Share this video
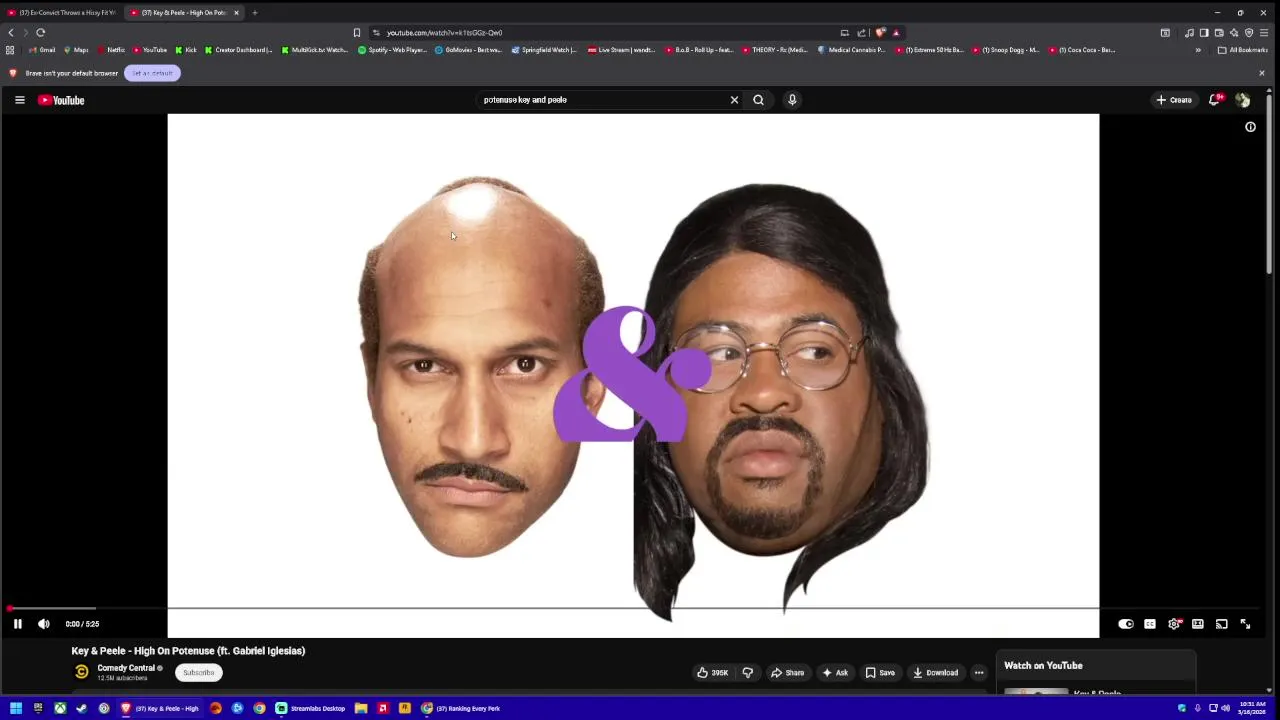The height and width of the screenshot is (720, 1280). [x=787, y=673]
